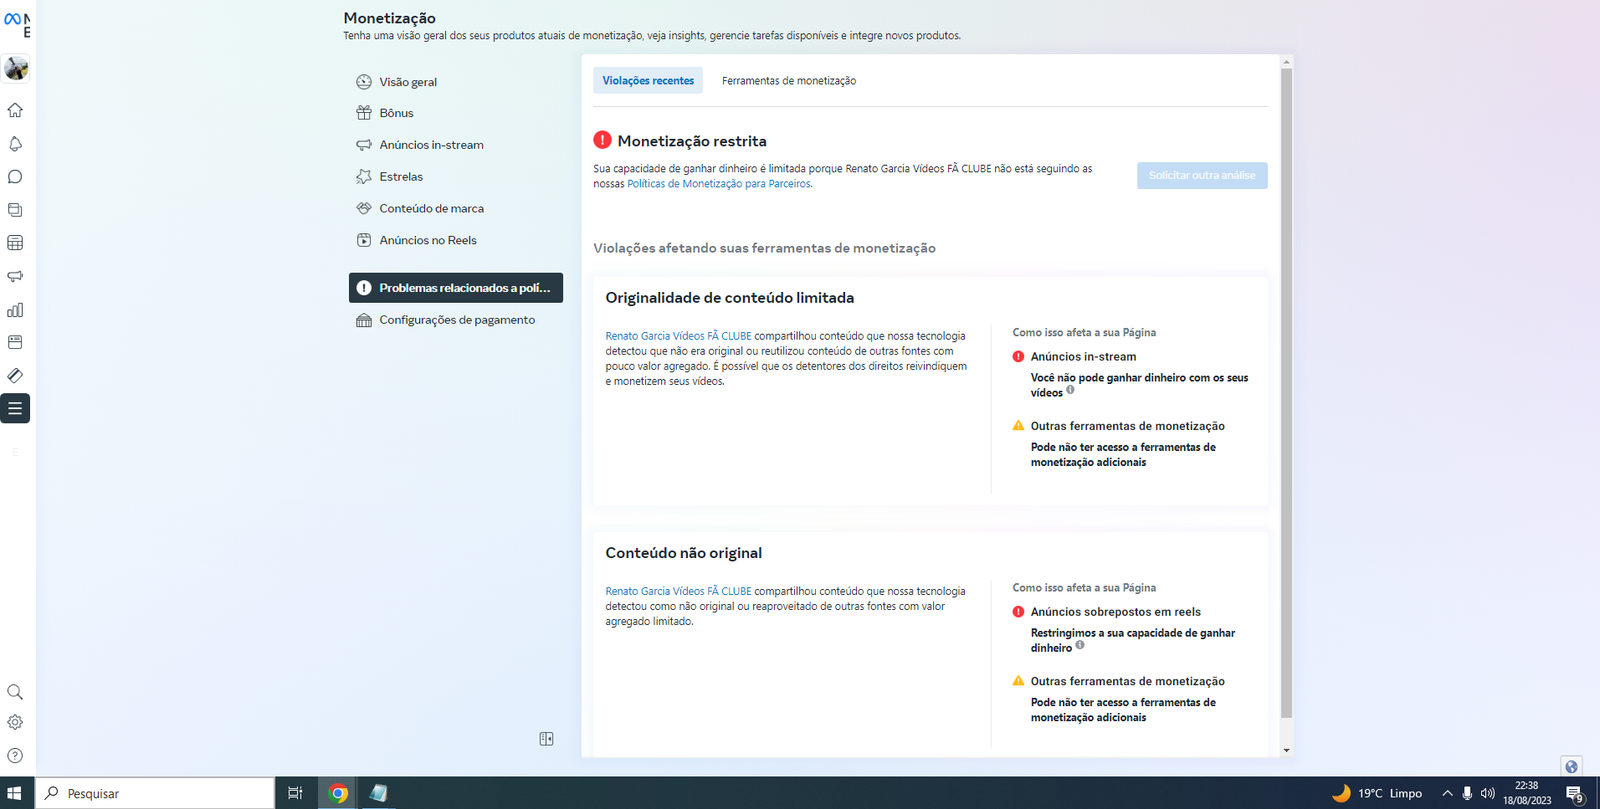Open the content posts icon in sidebar
This screenshot has width=1600, height=809.
tap(15, 210)
